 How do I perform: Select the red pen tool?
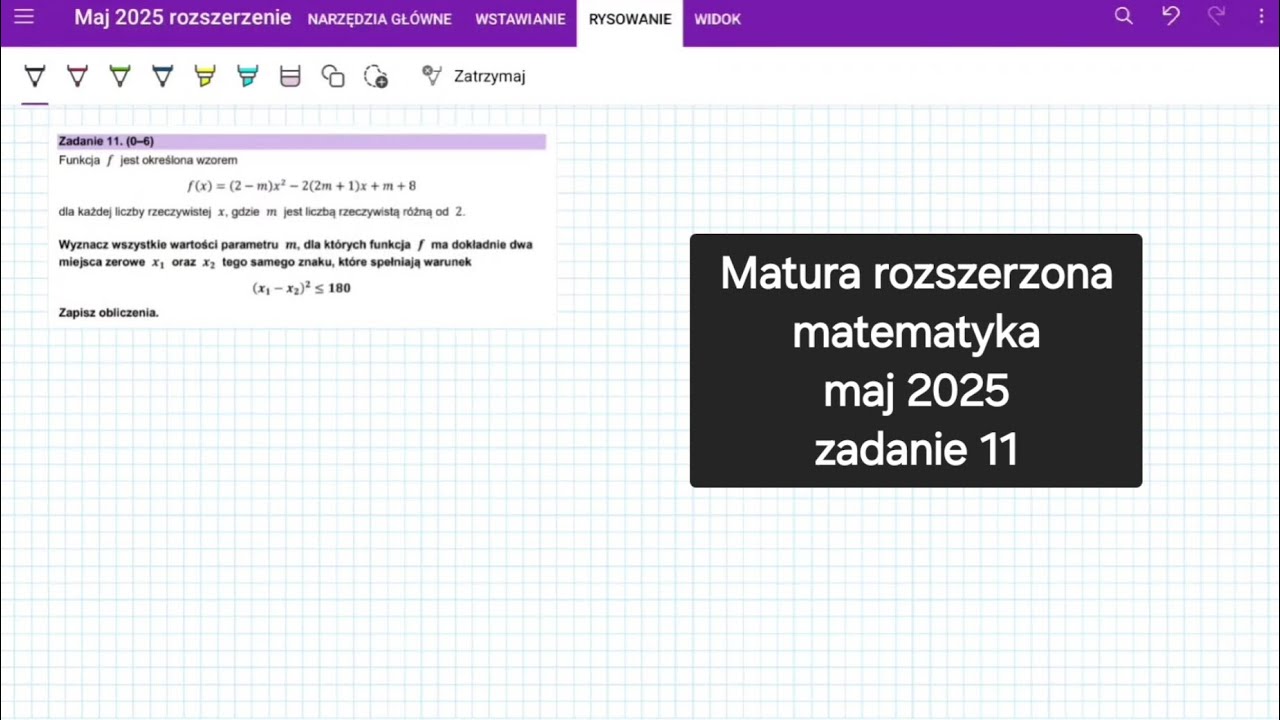77,76
